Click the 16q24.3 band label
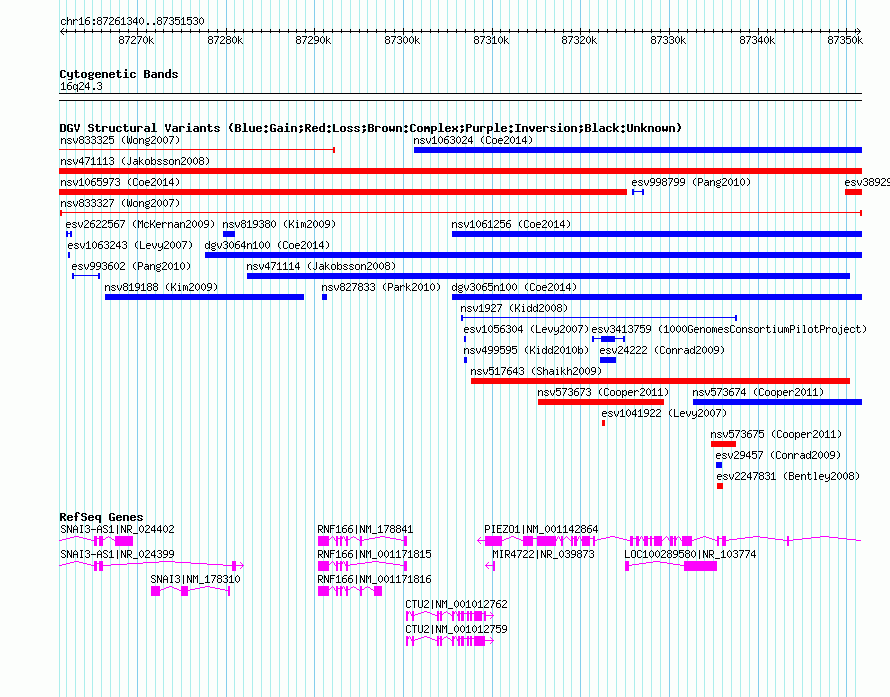 (x=81, y=86)
